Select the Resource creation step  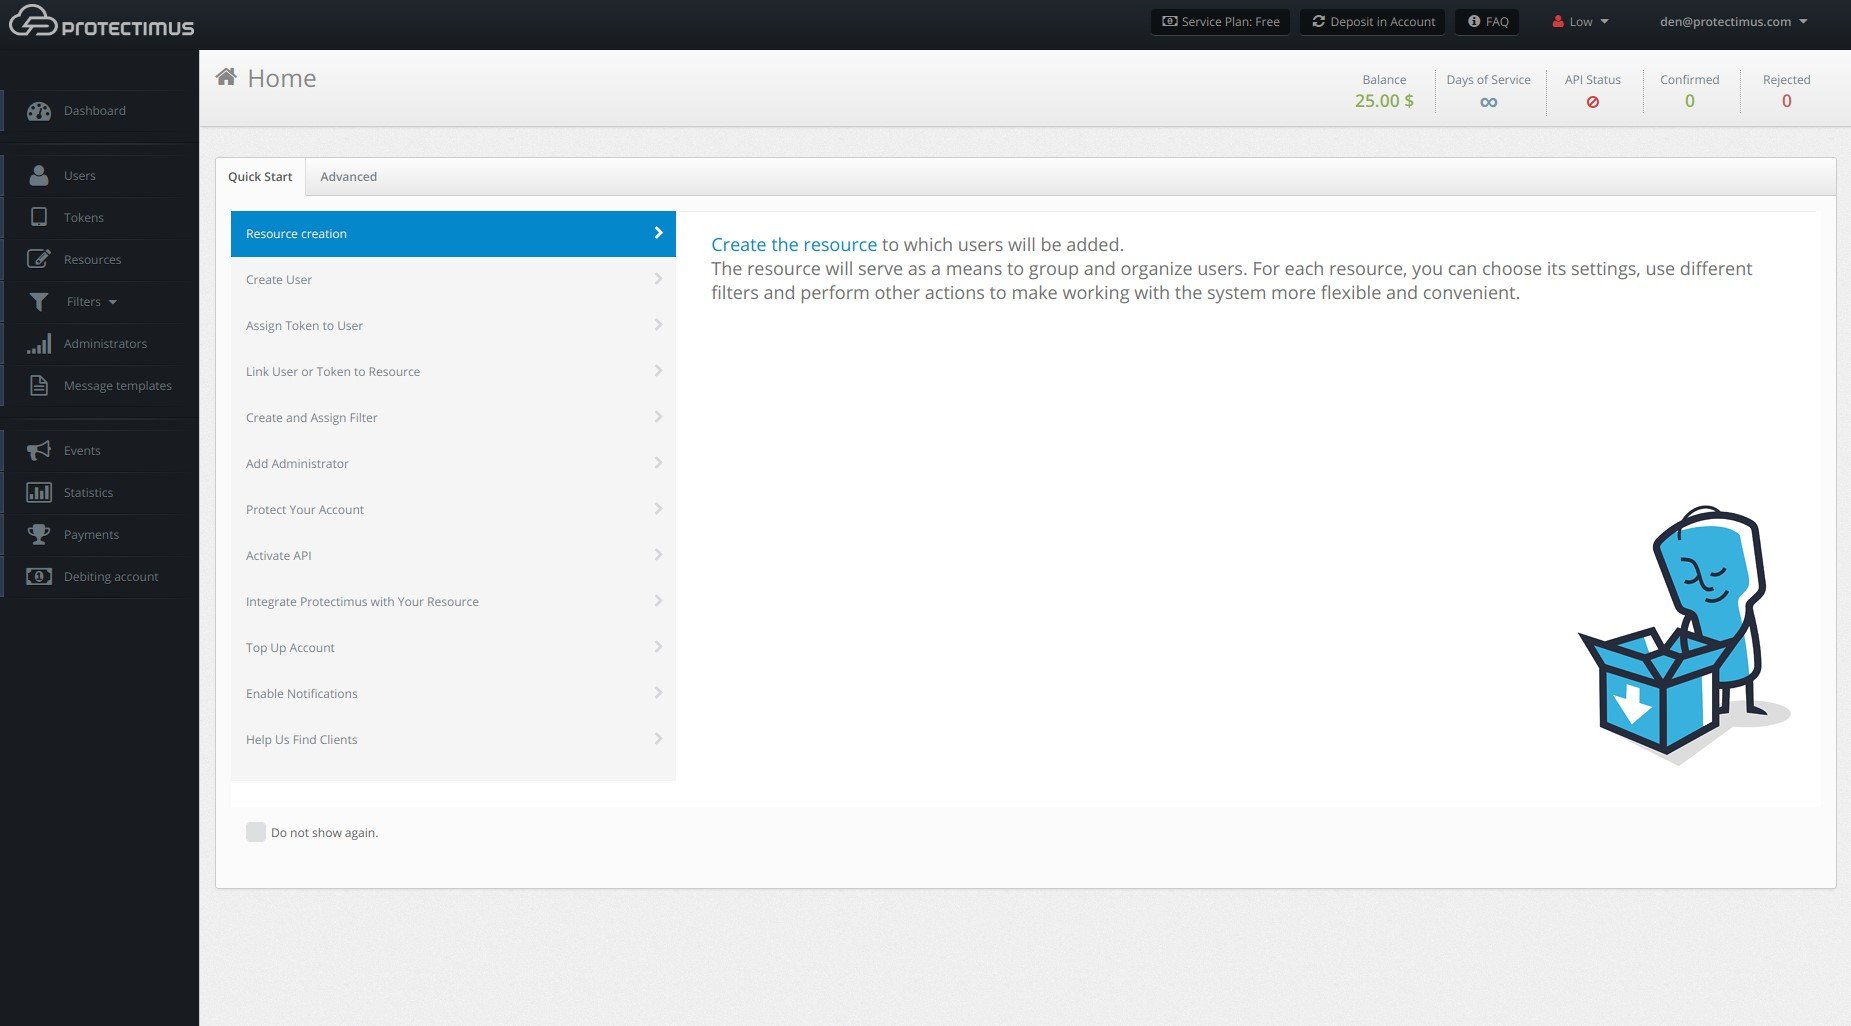[x=453, y=233]
